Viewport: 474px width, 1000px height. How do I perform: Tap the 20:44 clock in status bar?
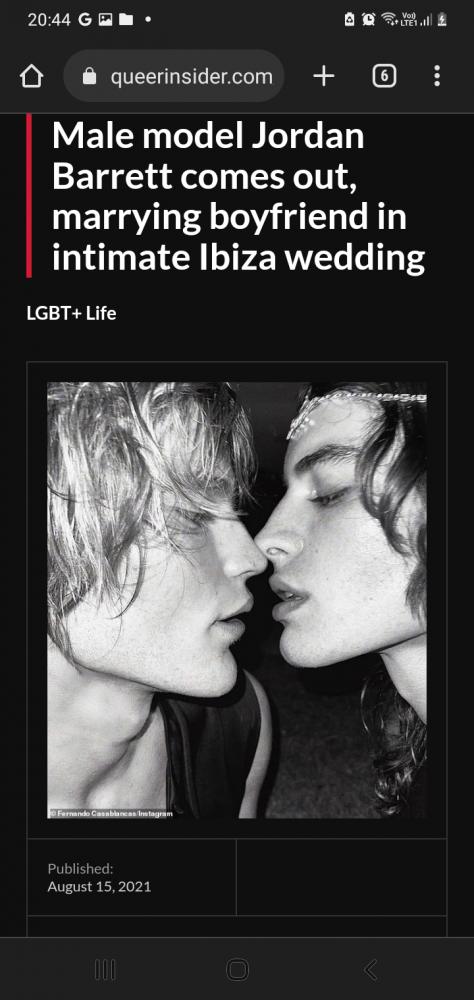coord(48,20)
